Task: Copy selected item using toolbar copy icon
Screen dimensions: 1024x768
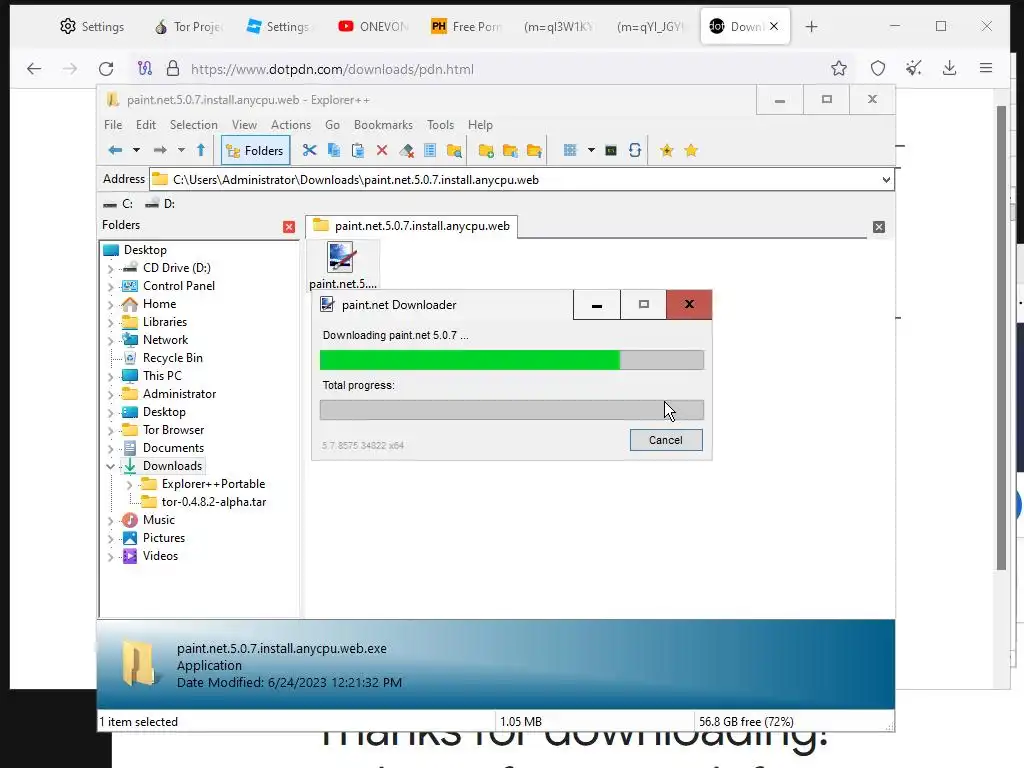Action: click(x=334, y=151)
